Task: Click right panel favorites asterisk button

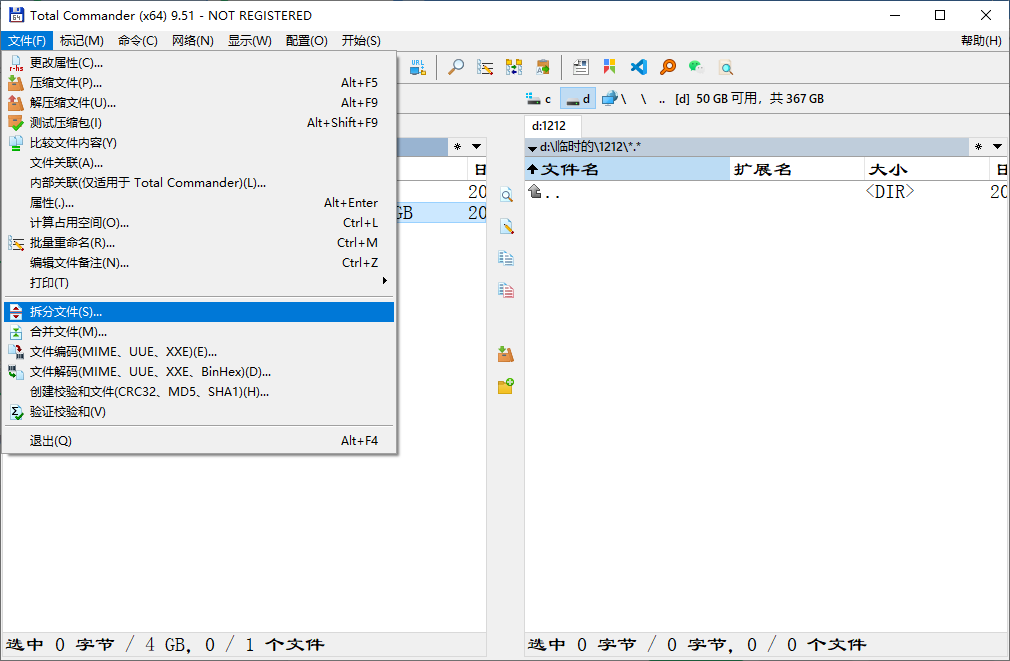Action: 978,147
